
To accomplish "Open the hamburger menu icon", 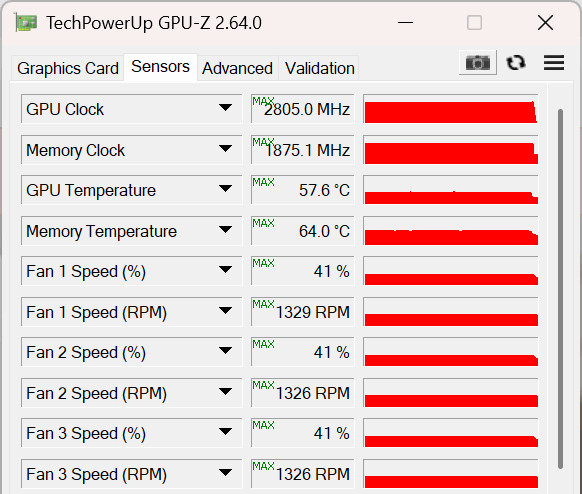I will pyautogui.click(x=554, y=62).
